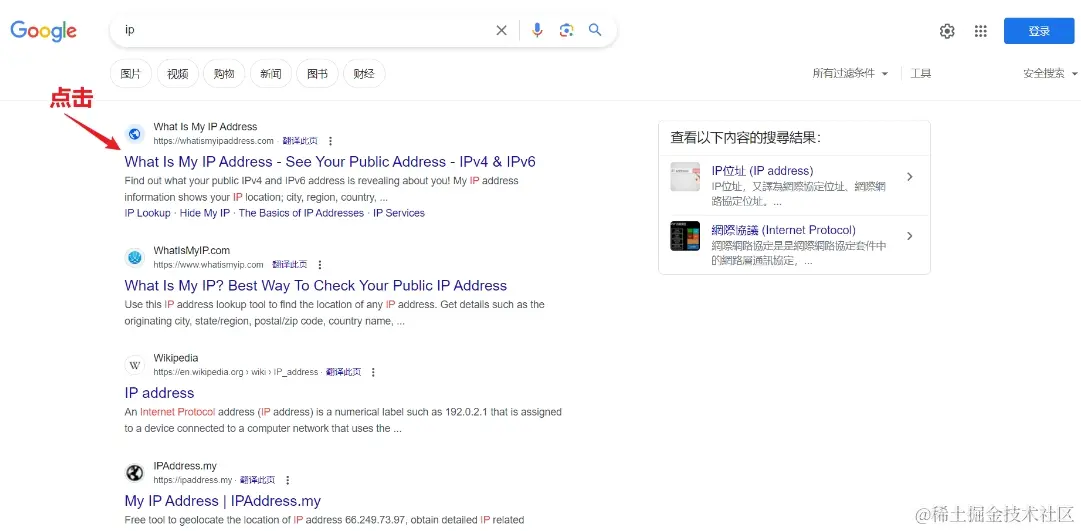Click the WhatIsMyIP.com site name text
This screenshot has height=531, width=1081.
[x=192, y=250]
